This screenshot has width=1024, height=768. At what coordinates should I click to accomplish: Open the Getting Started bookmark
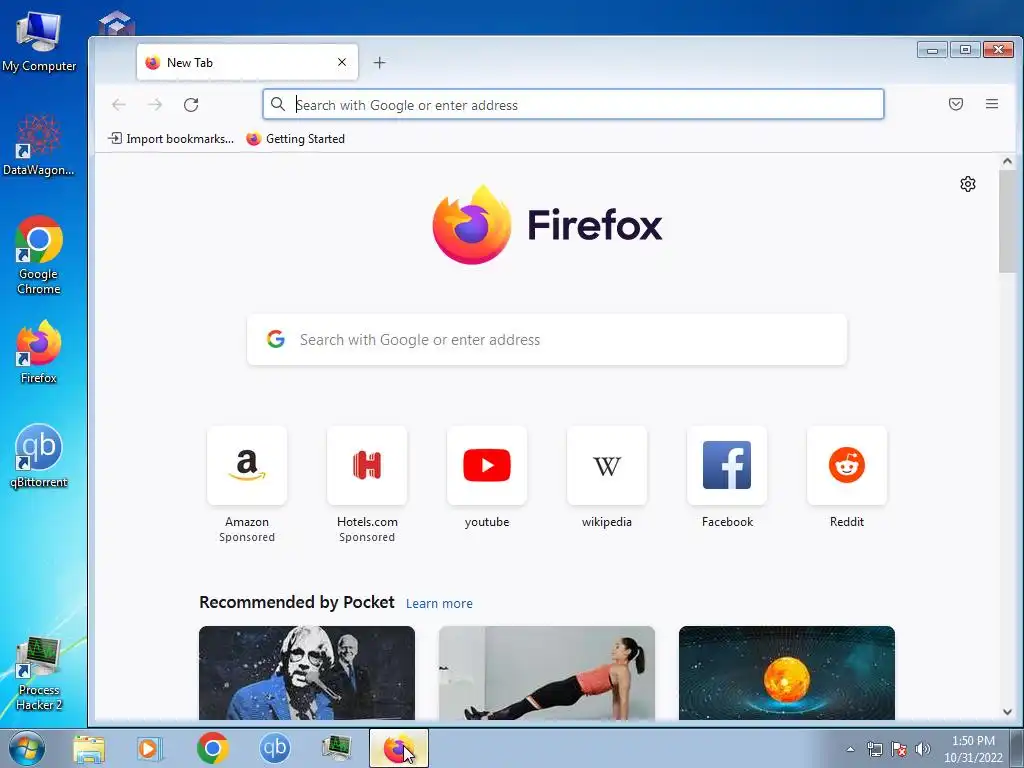point(295,138)
